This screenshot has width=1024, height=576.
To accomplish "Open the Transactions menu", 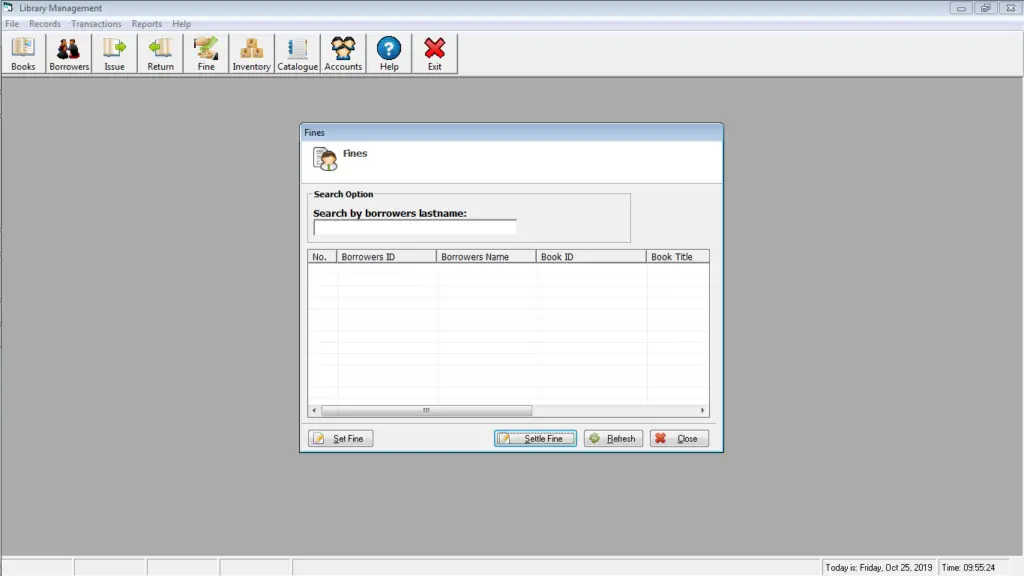I will [x=96, y=23].
